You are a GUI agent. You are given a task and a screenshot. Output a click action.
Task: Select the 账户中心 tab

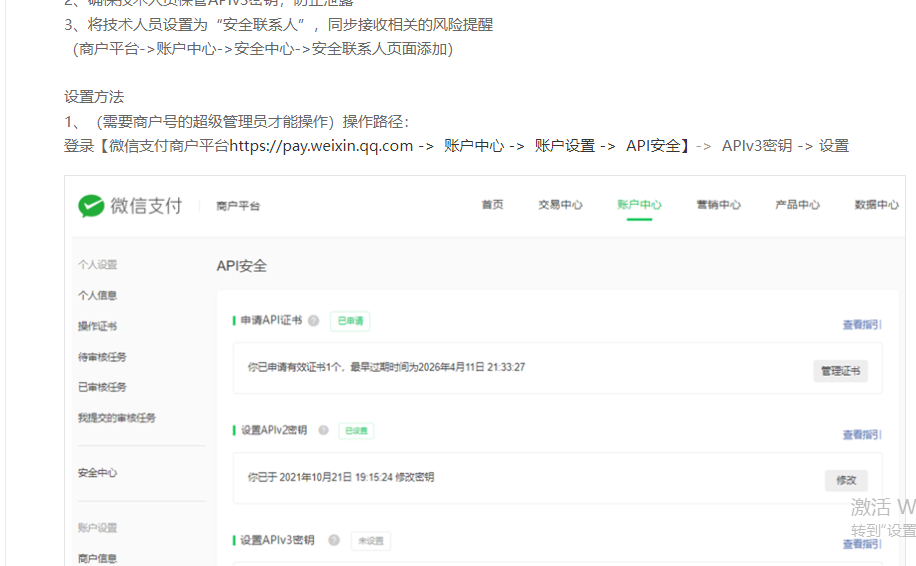point(639,204)
